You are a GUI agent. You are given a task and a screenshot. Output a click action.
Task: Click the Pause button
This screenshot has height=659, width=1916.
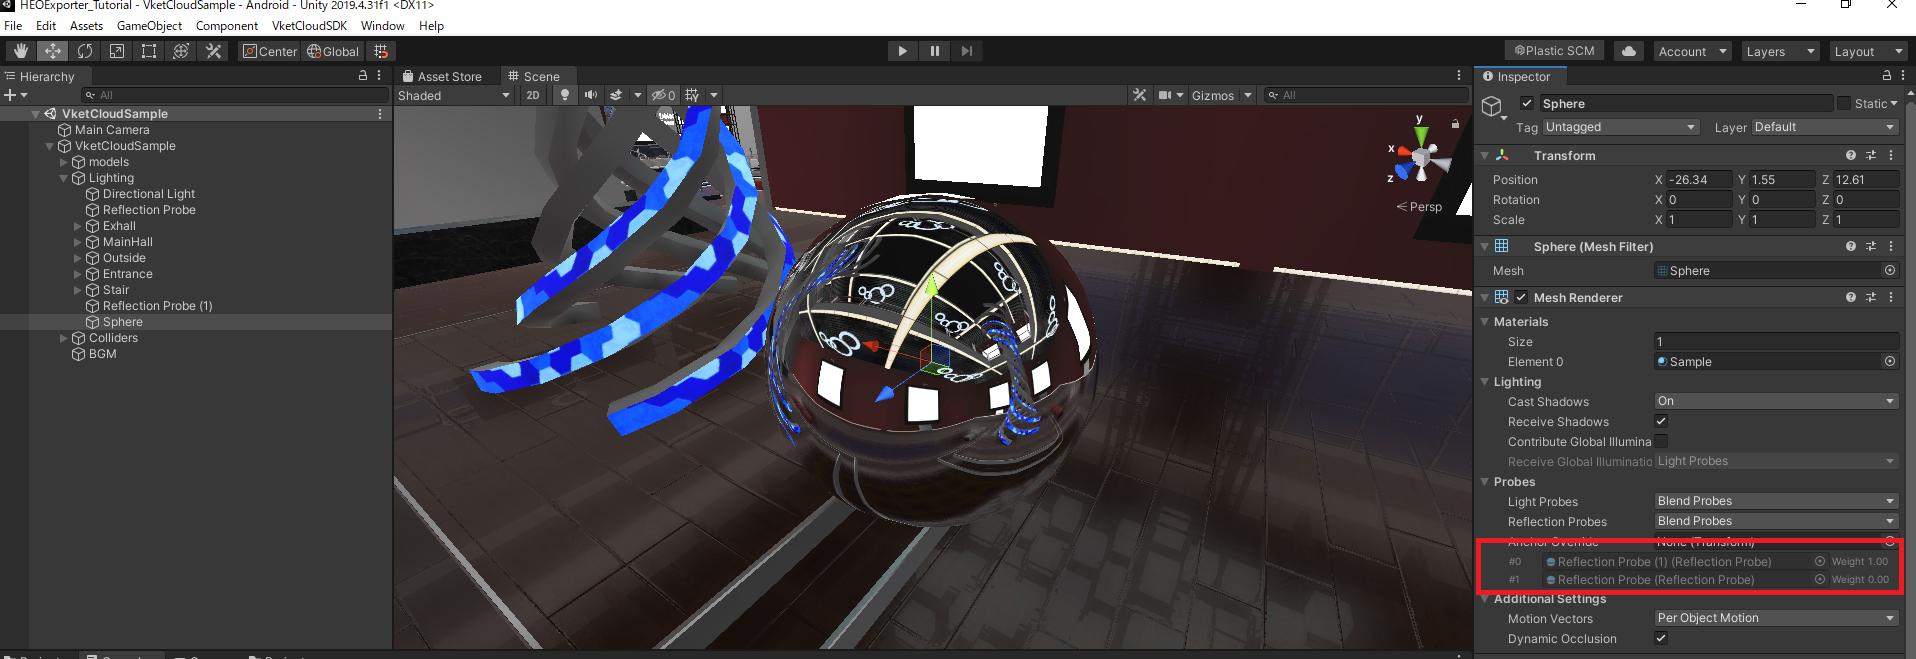(x=934, y=51)
